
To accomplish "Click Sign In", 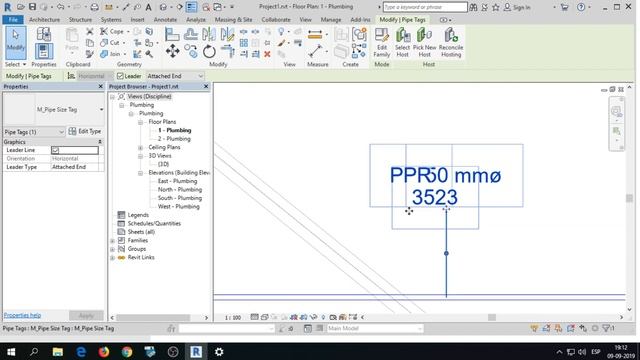I will pyautogui.click(x=517, y=7).
